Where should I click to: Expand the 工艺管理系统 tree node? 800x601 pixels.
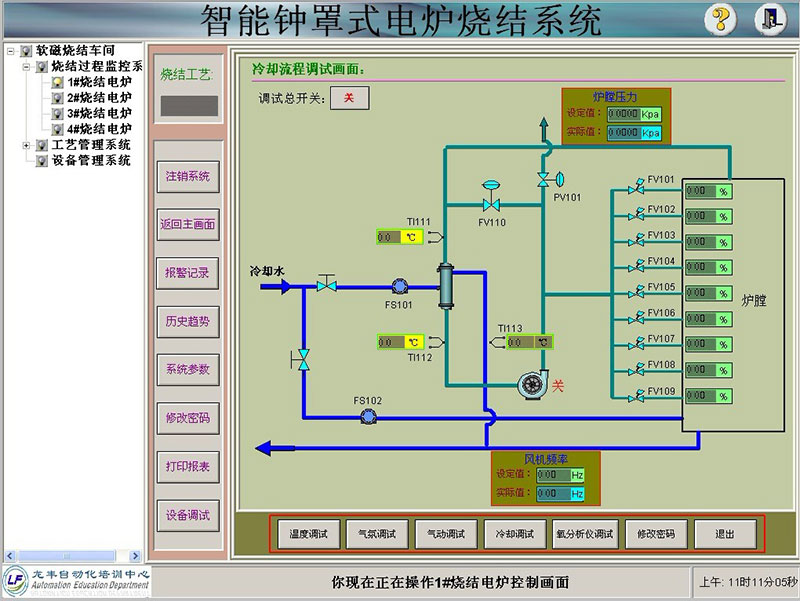(x=27, y=145)
